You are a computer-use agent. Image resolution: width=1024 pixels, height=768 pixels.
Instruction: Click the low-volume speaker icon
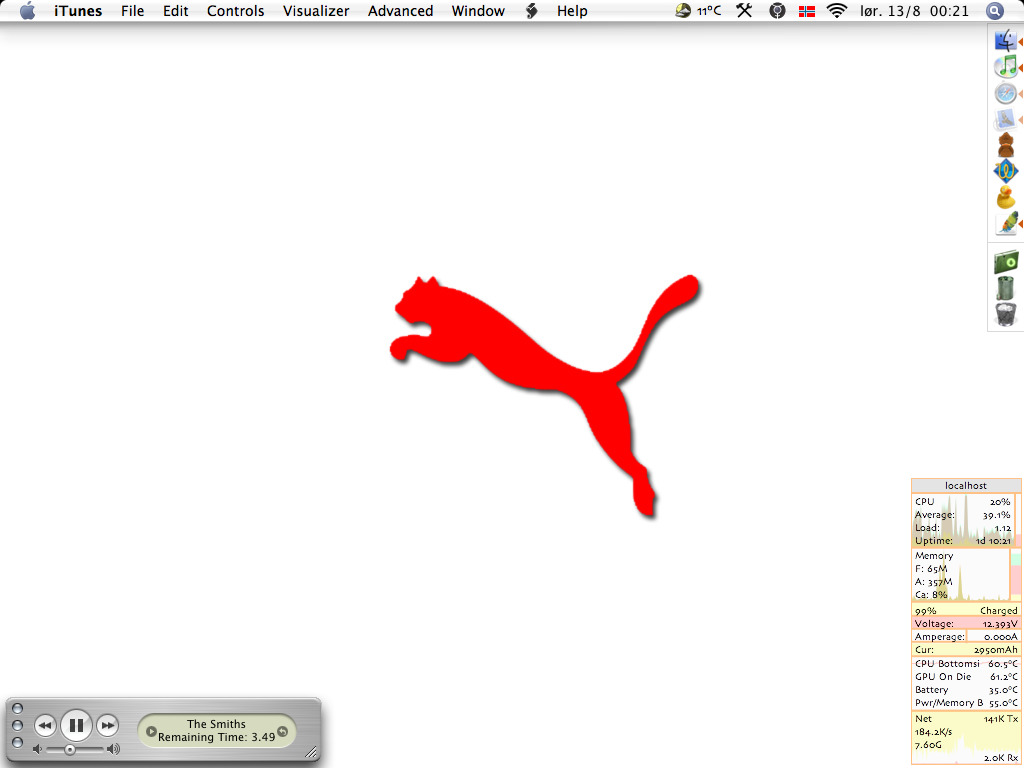(37, 749)
